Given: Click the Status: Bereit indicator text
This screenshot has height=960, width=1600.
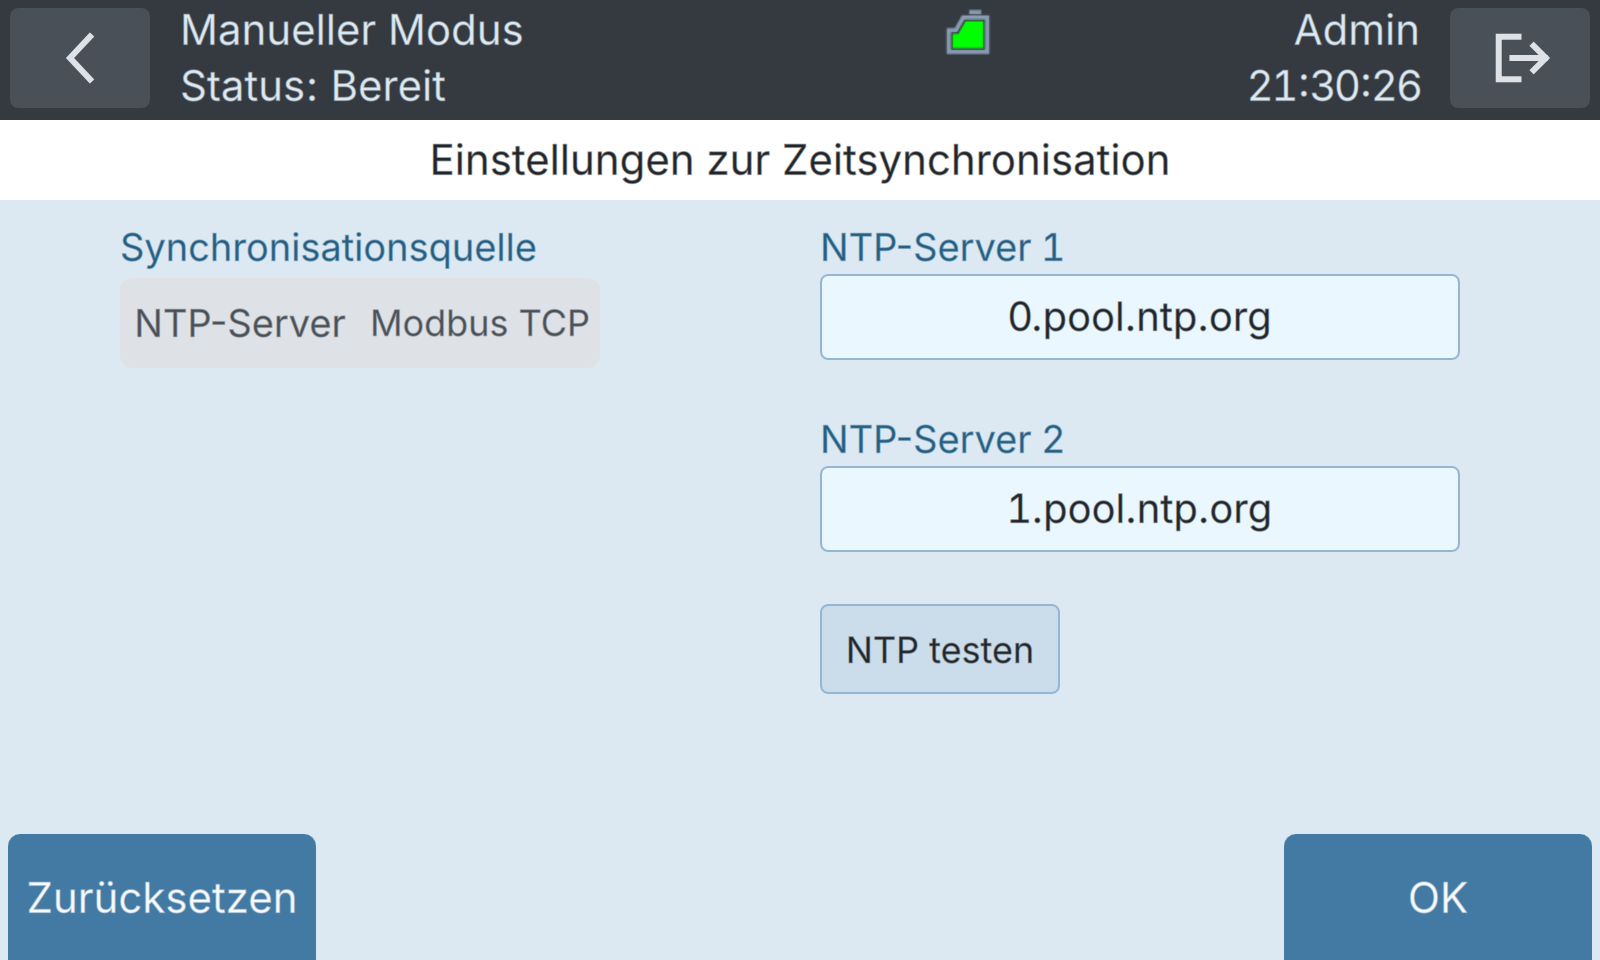Looking at the screenshot, I should pos(313,86).
